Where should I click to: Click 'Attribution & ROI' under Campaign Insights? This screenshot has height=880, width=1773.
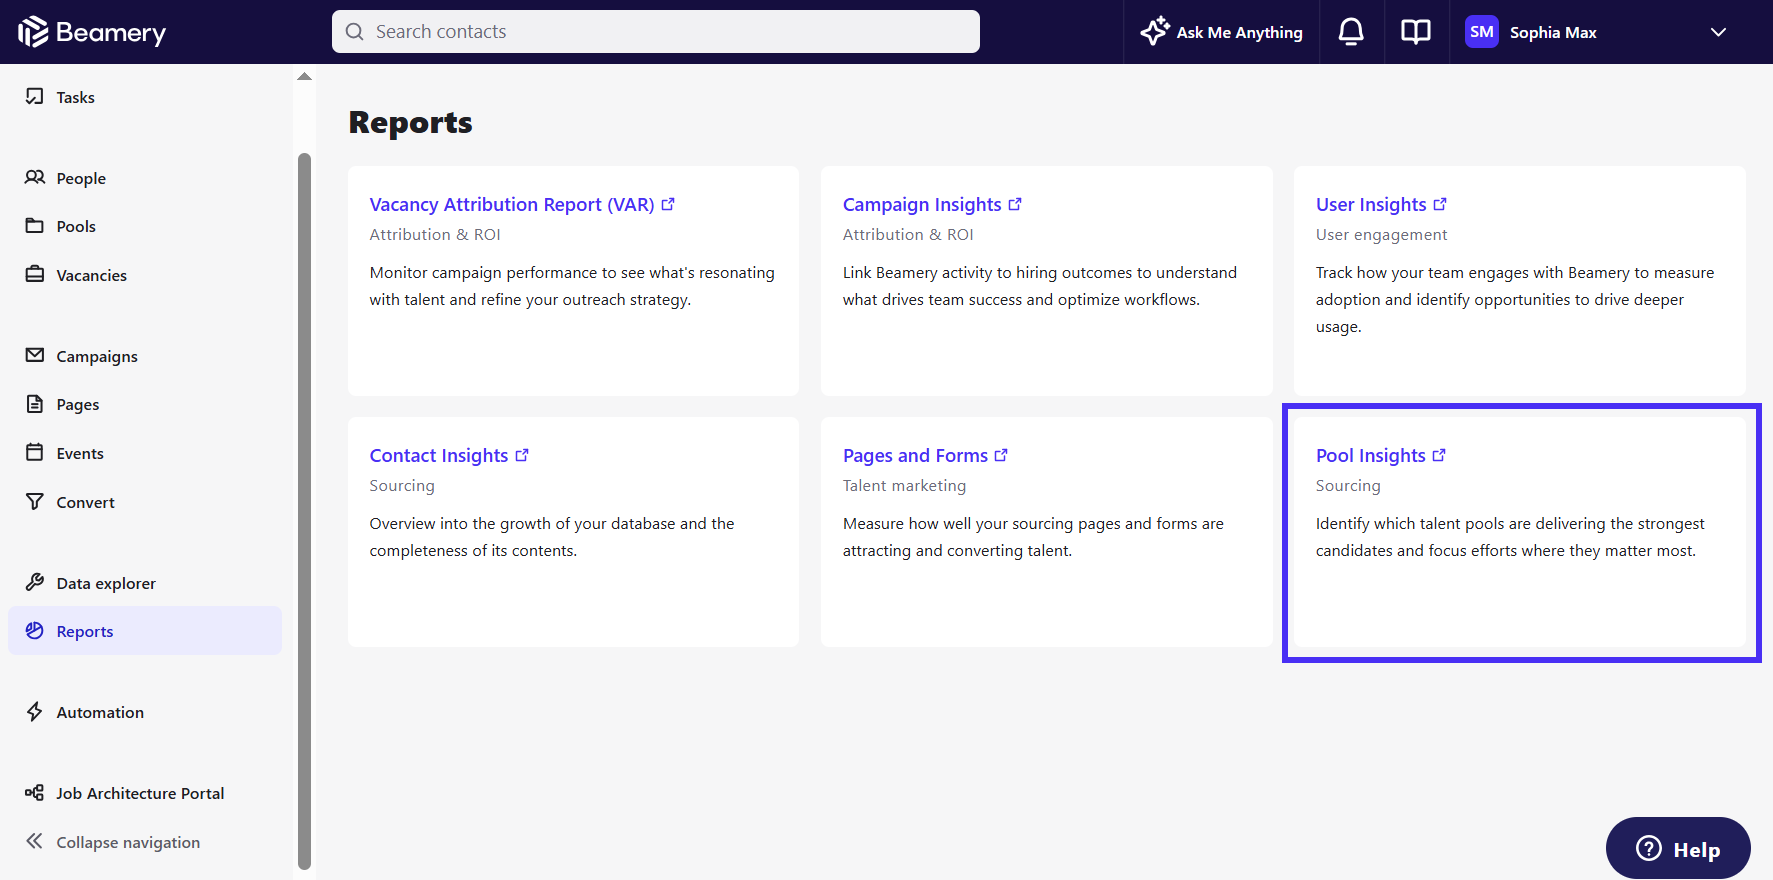[908, 234]
